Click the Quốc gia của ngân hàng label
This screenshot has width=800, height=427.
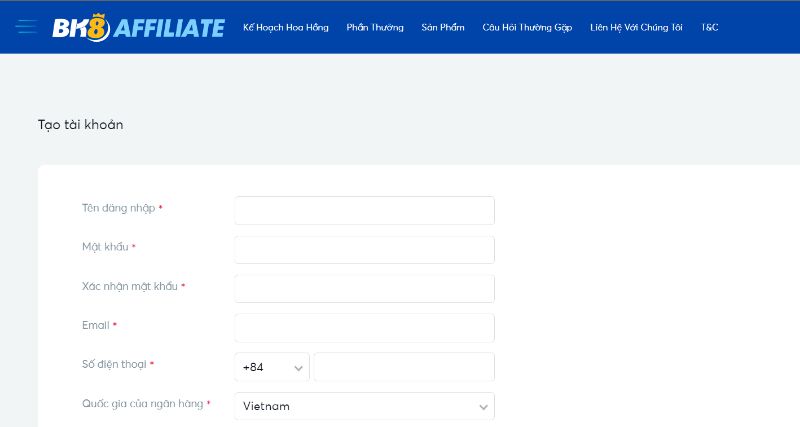click(x=142, y=404)
